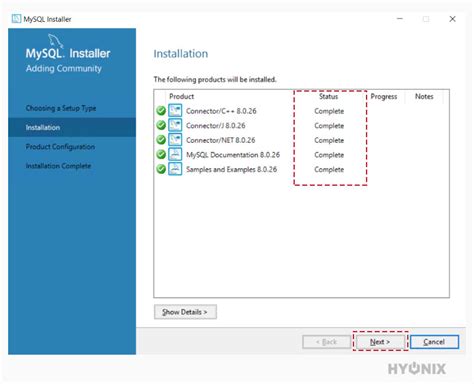474x384 pixels.
Task: Select the Connector/NET 8.0.26 row text
Action: point(221,140)
